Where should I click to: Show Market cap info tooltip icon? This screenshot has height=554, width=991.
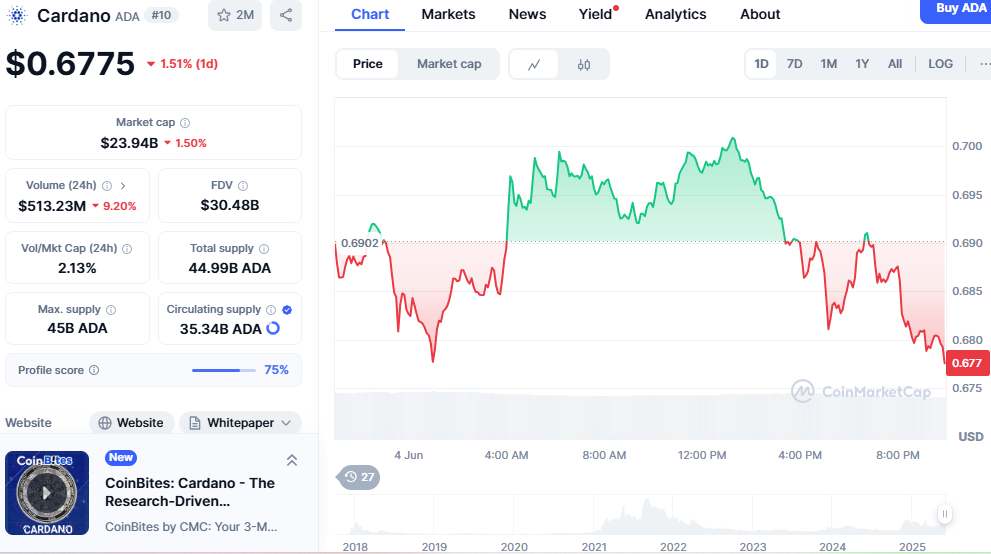click(185, 123)
